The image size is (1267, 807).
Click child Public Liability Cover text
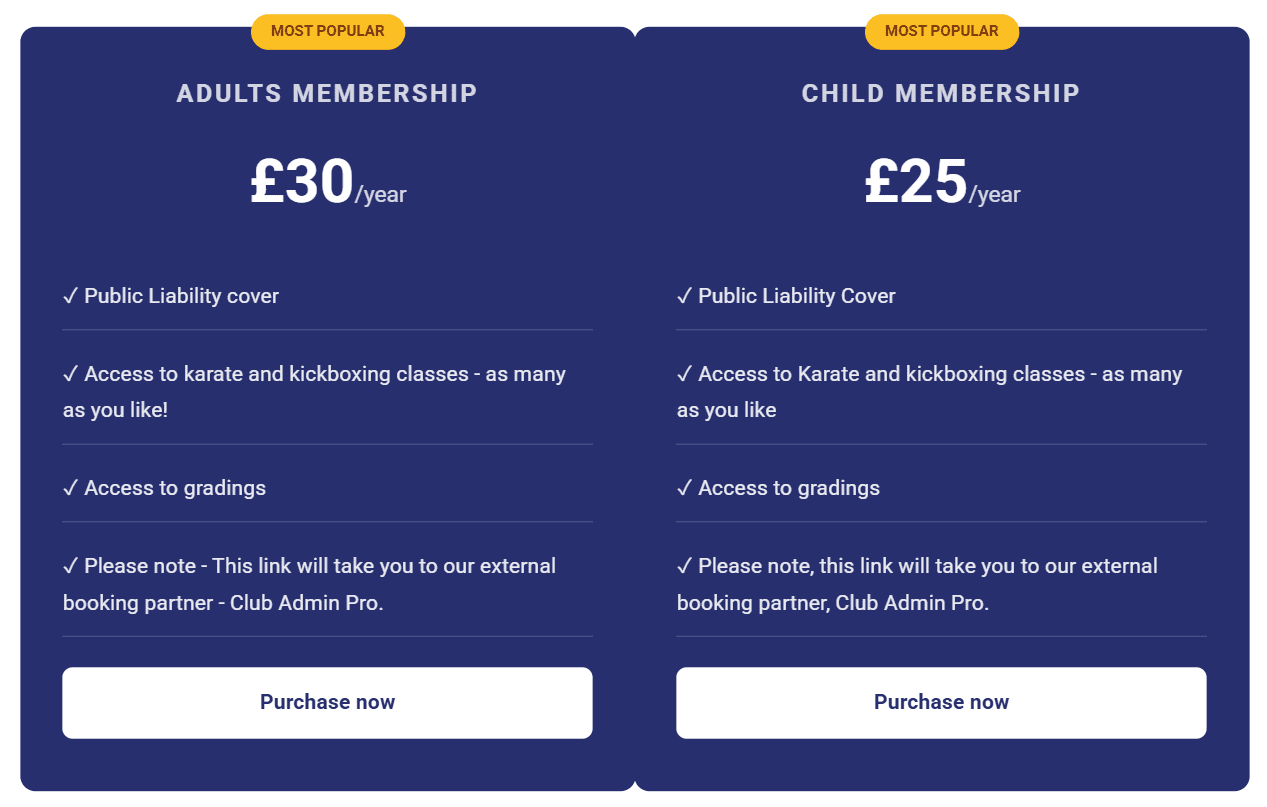[797, 296]
